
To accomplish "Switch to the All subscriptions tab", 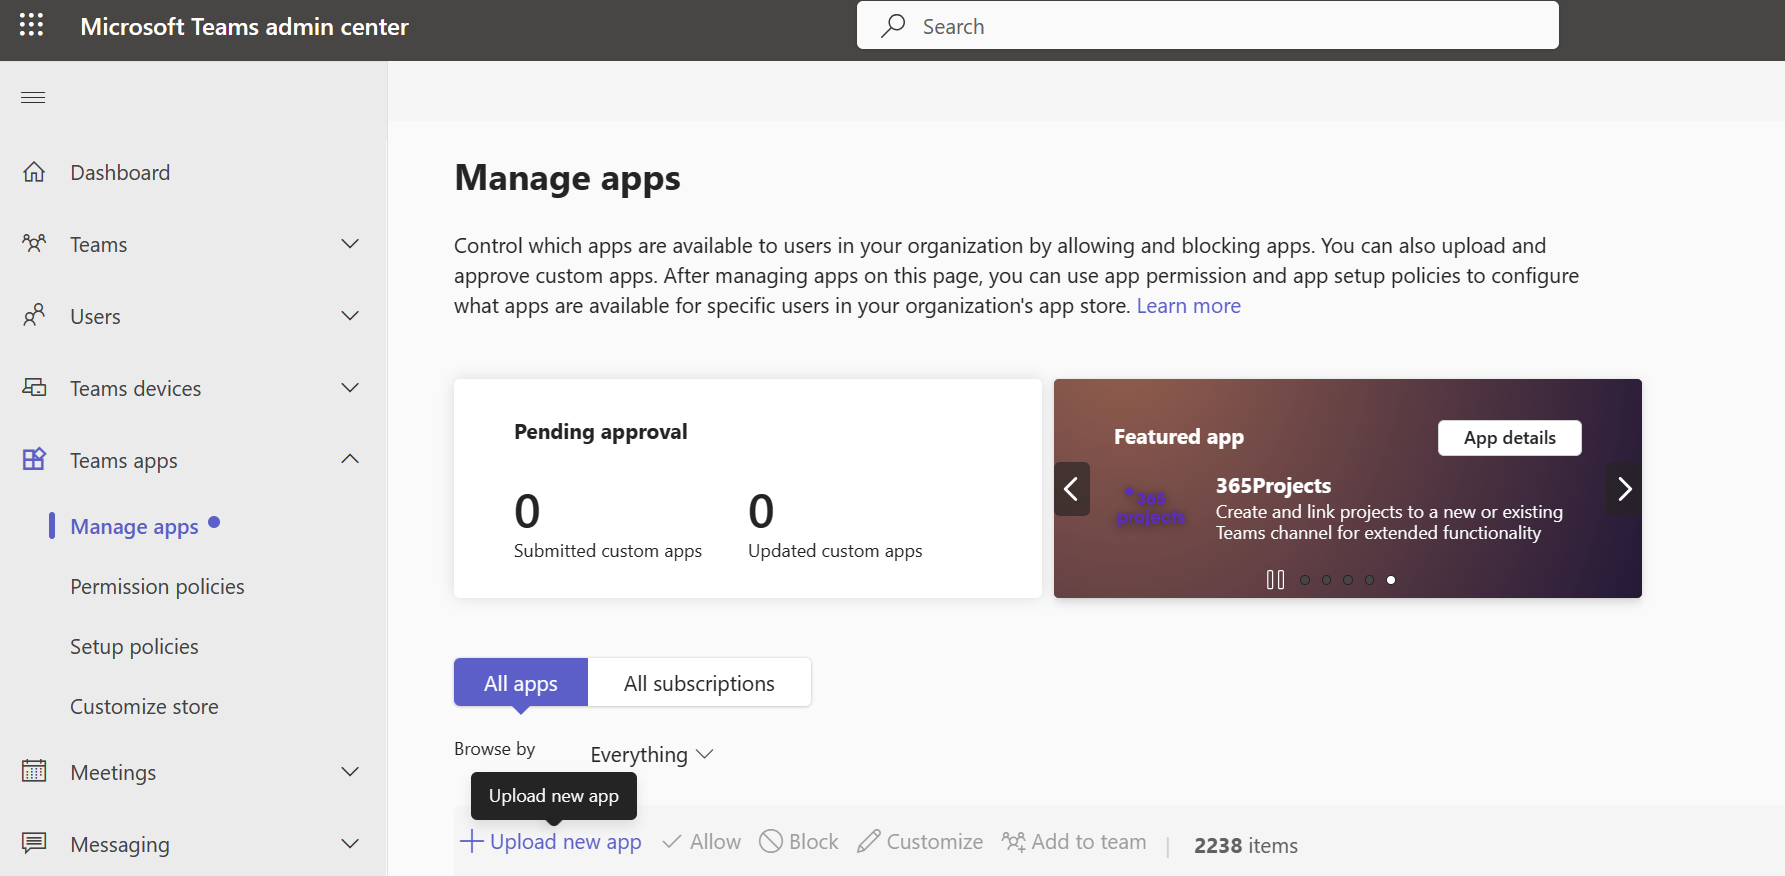I will pos(699,683).
